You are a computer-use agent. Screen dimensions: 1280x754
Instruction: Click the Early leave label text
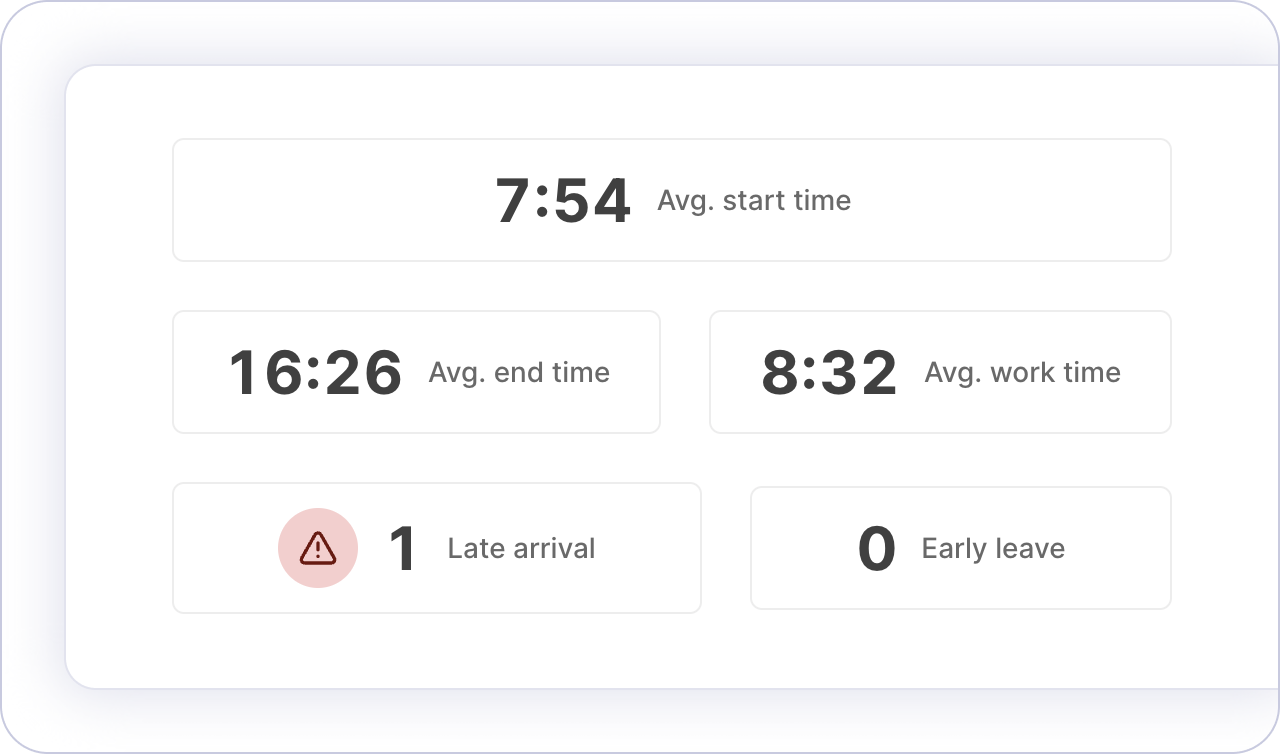[993, 549]
